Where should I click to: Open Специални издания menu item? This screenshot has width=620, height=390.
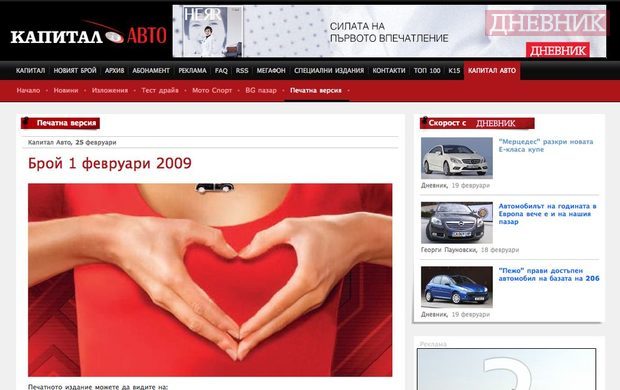(x=329, y=70)
